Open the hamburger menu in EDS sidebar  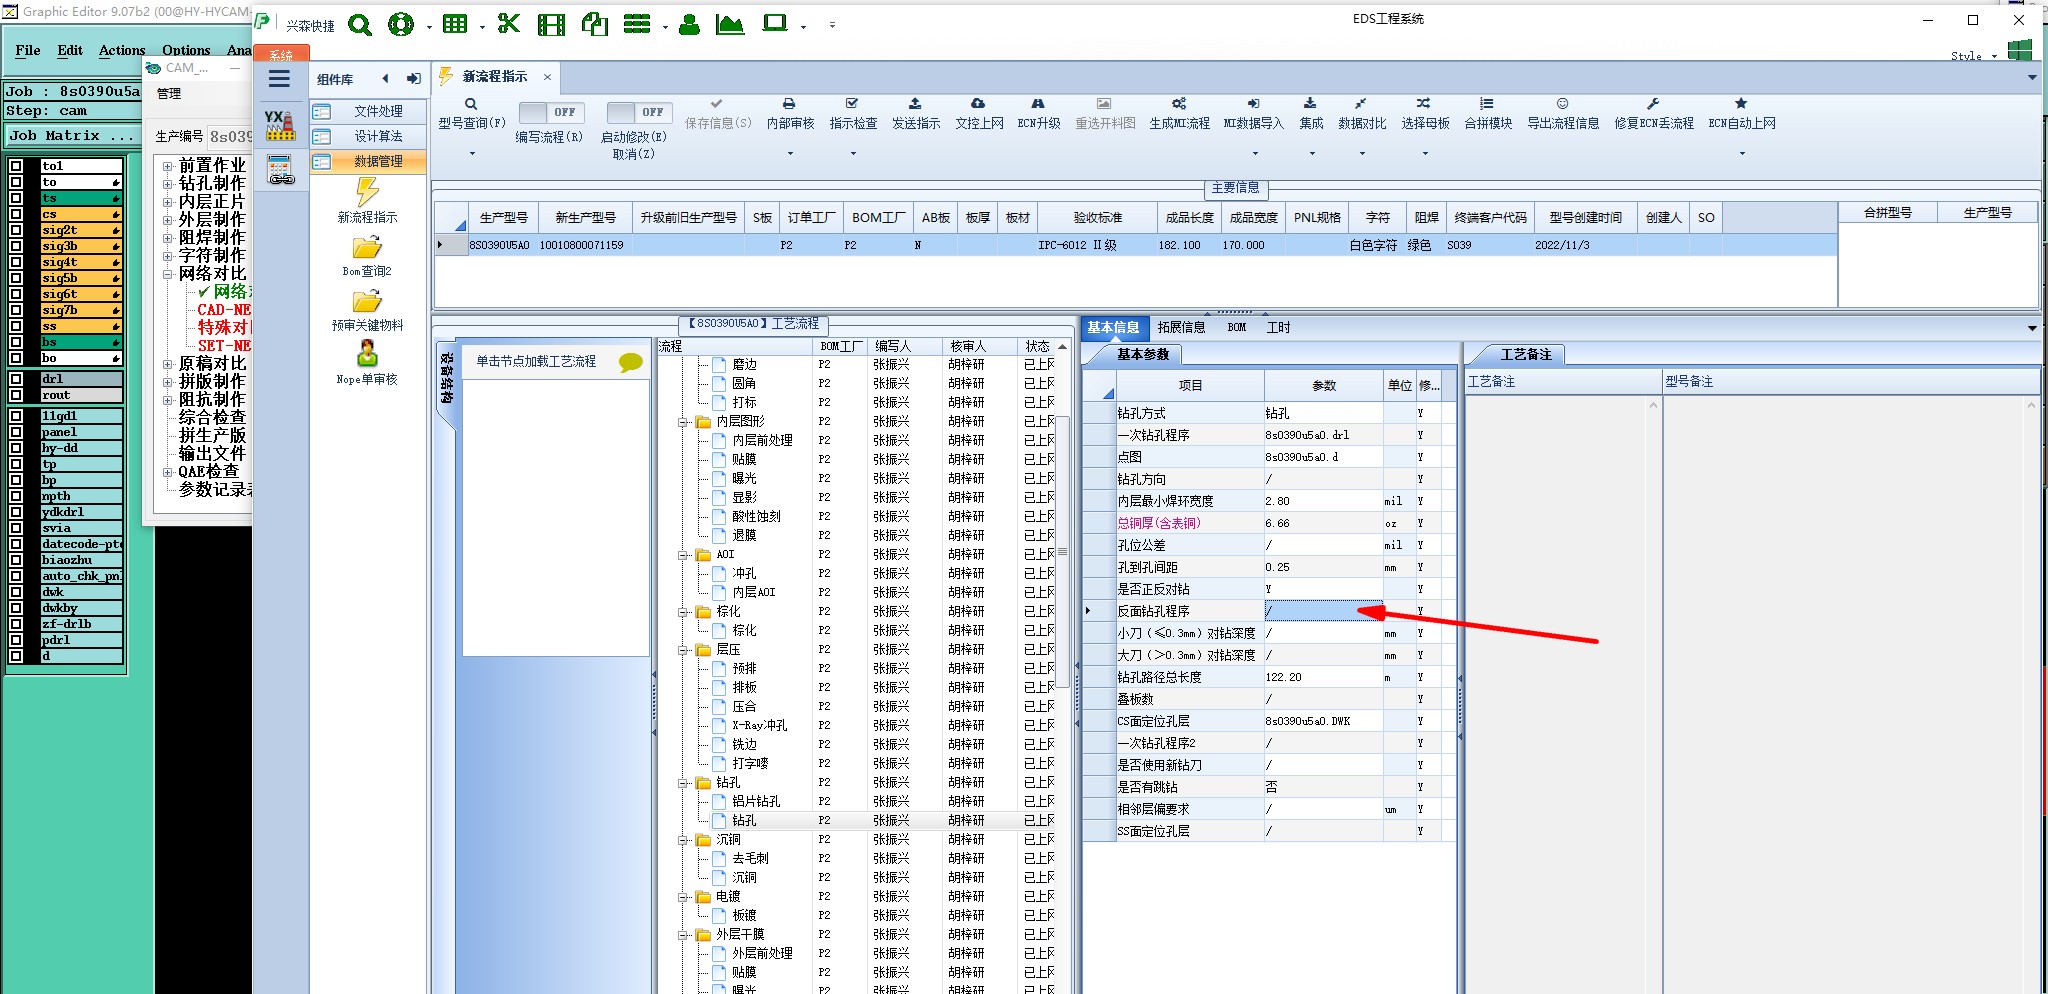click(x=280, y=79)
